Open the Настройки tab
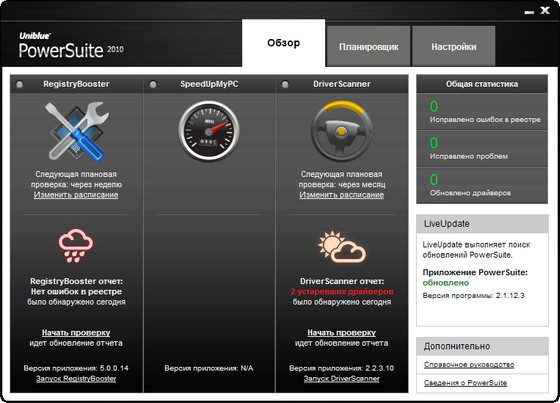The image size is (560, 403). (454, 46)
